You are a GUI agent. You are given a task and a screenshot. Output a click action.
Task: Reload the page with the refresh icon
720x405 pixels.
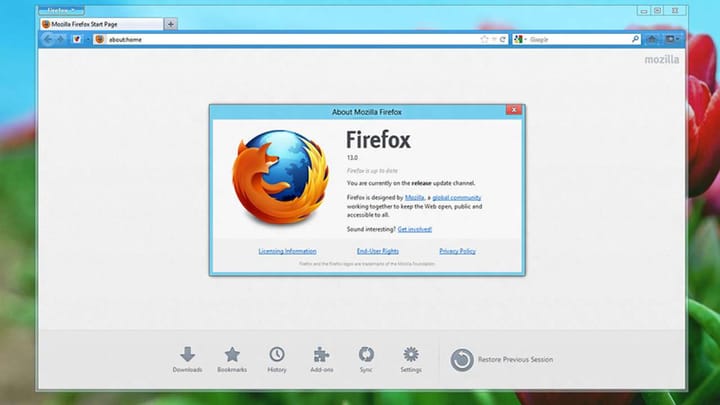coord(502,39)
